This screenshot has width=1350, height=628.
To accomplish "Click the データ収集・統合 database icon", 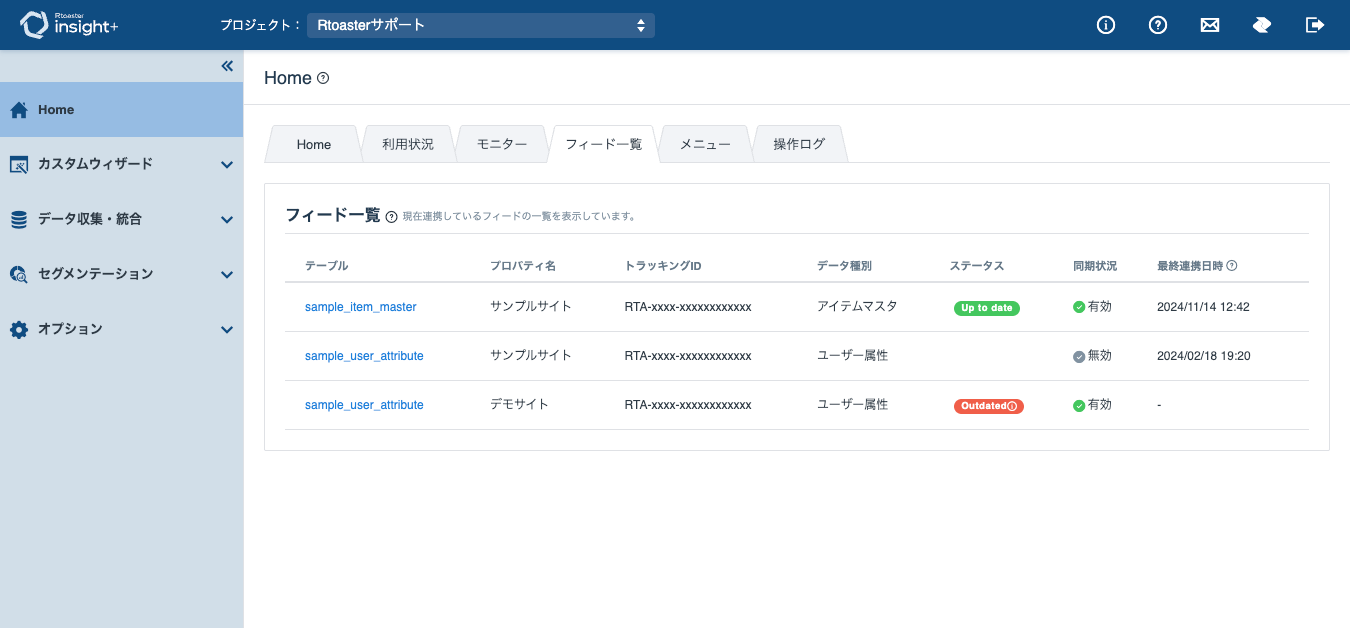I will click(19, 219).
